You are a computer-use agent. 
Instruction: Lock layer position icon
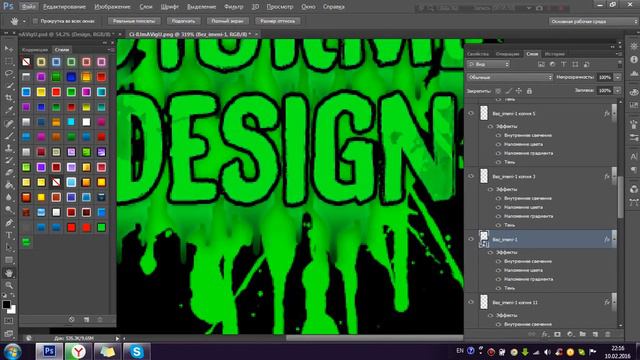(519, 91)
